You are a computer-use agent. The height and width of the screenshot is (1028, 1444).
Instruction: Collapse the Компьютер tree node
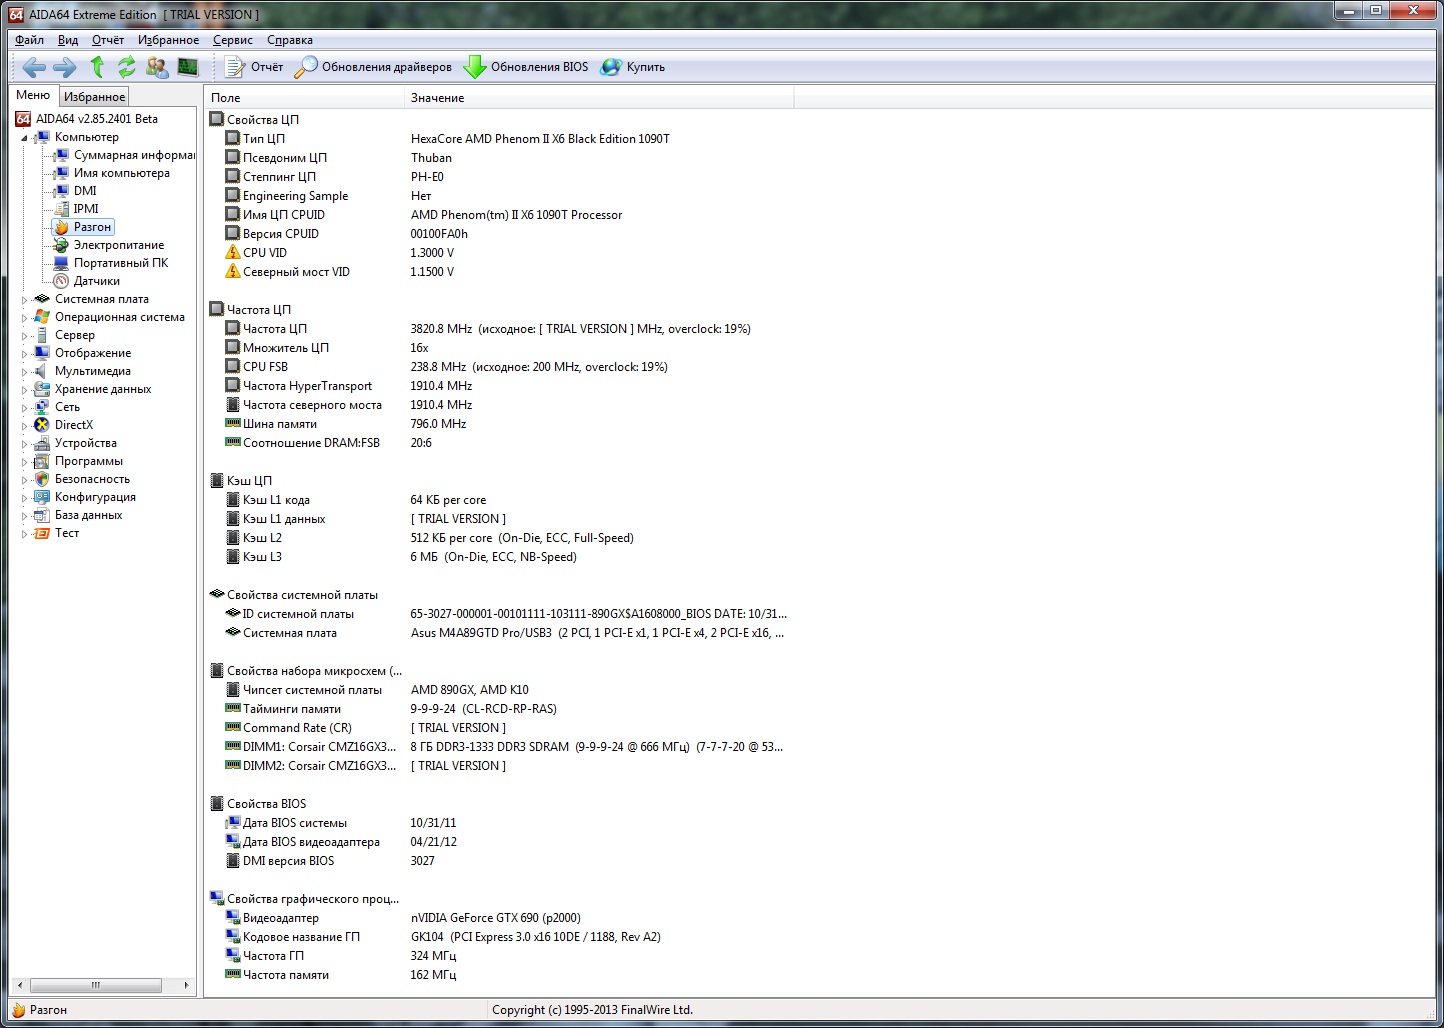click(24, 138)
